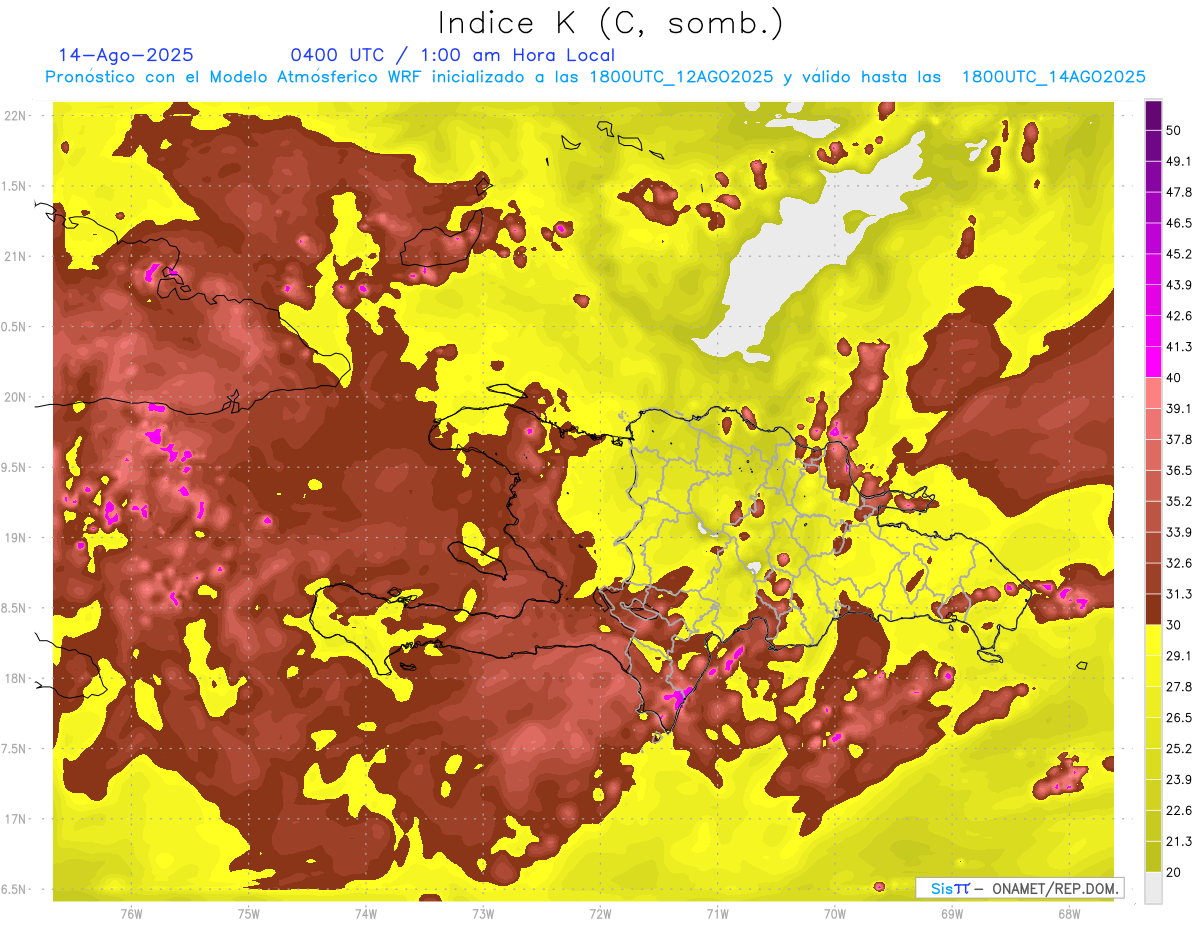This screenshot has height=927, width=1200.
Task: Click the '35.2' color scale label
Action: pyautogui.click(x=1179, y=501)
